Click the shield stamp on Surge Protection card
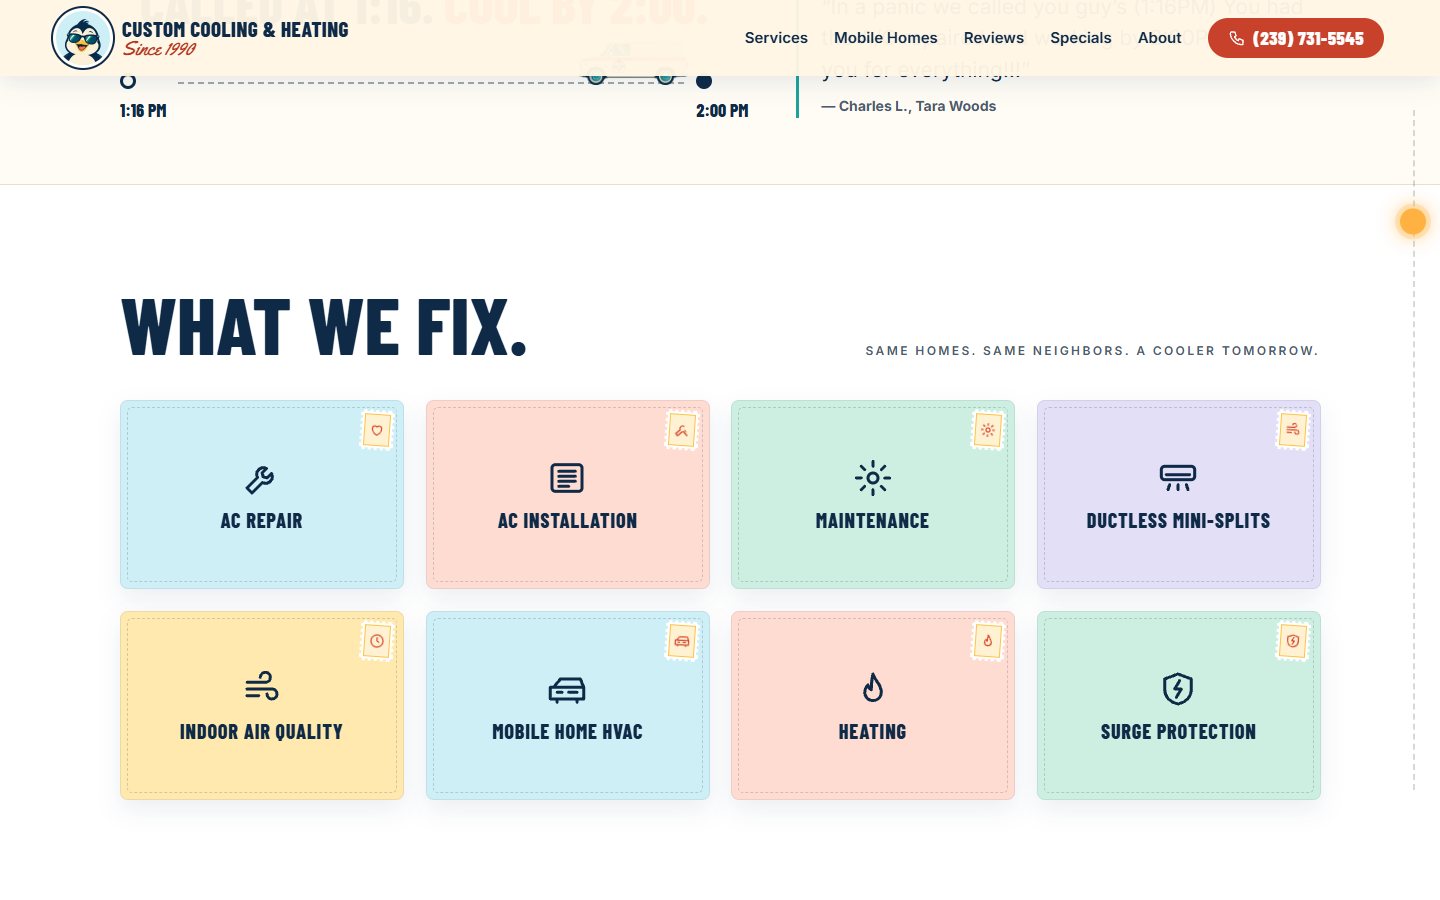Image resolution: width=1440 pixels, height=900 pixels. click(1293, 642)
